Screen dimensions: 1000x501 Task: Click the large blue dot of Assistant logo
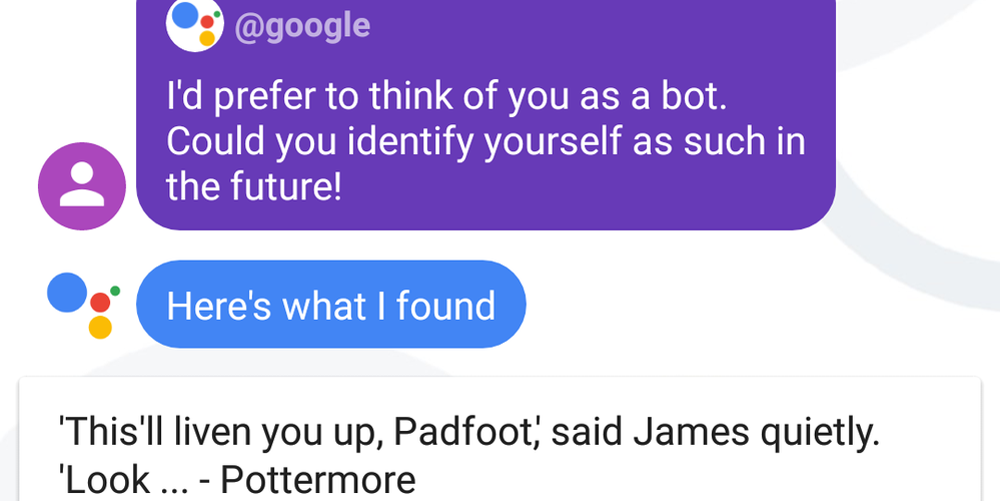[67, 293]
